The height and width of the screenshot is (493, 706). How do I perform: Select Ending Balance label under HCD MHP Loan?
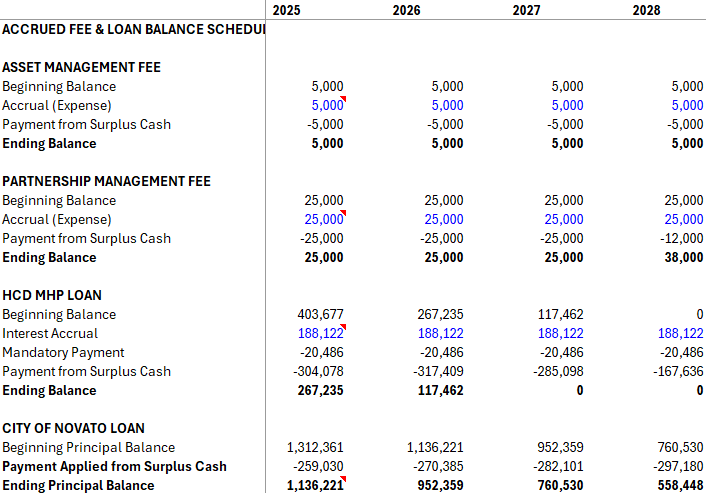49,390
